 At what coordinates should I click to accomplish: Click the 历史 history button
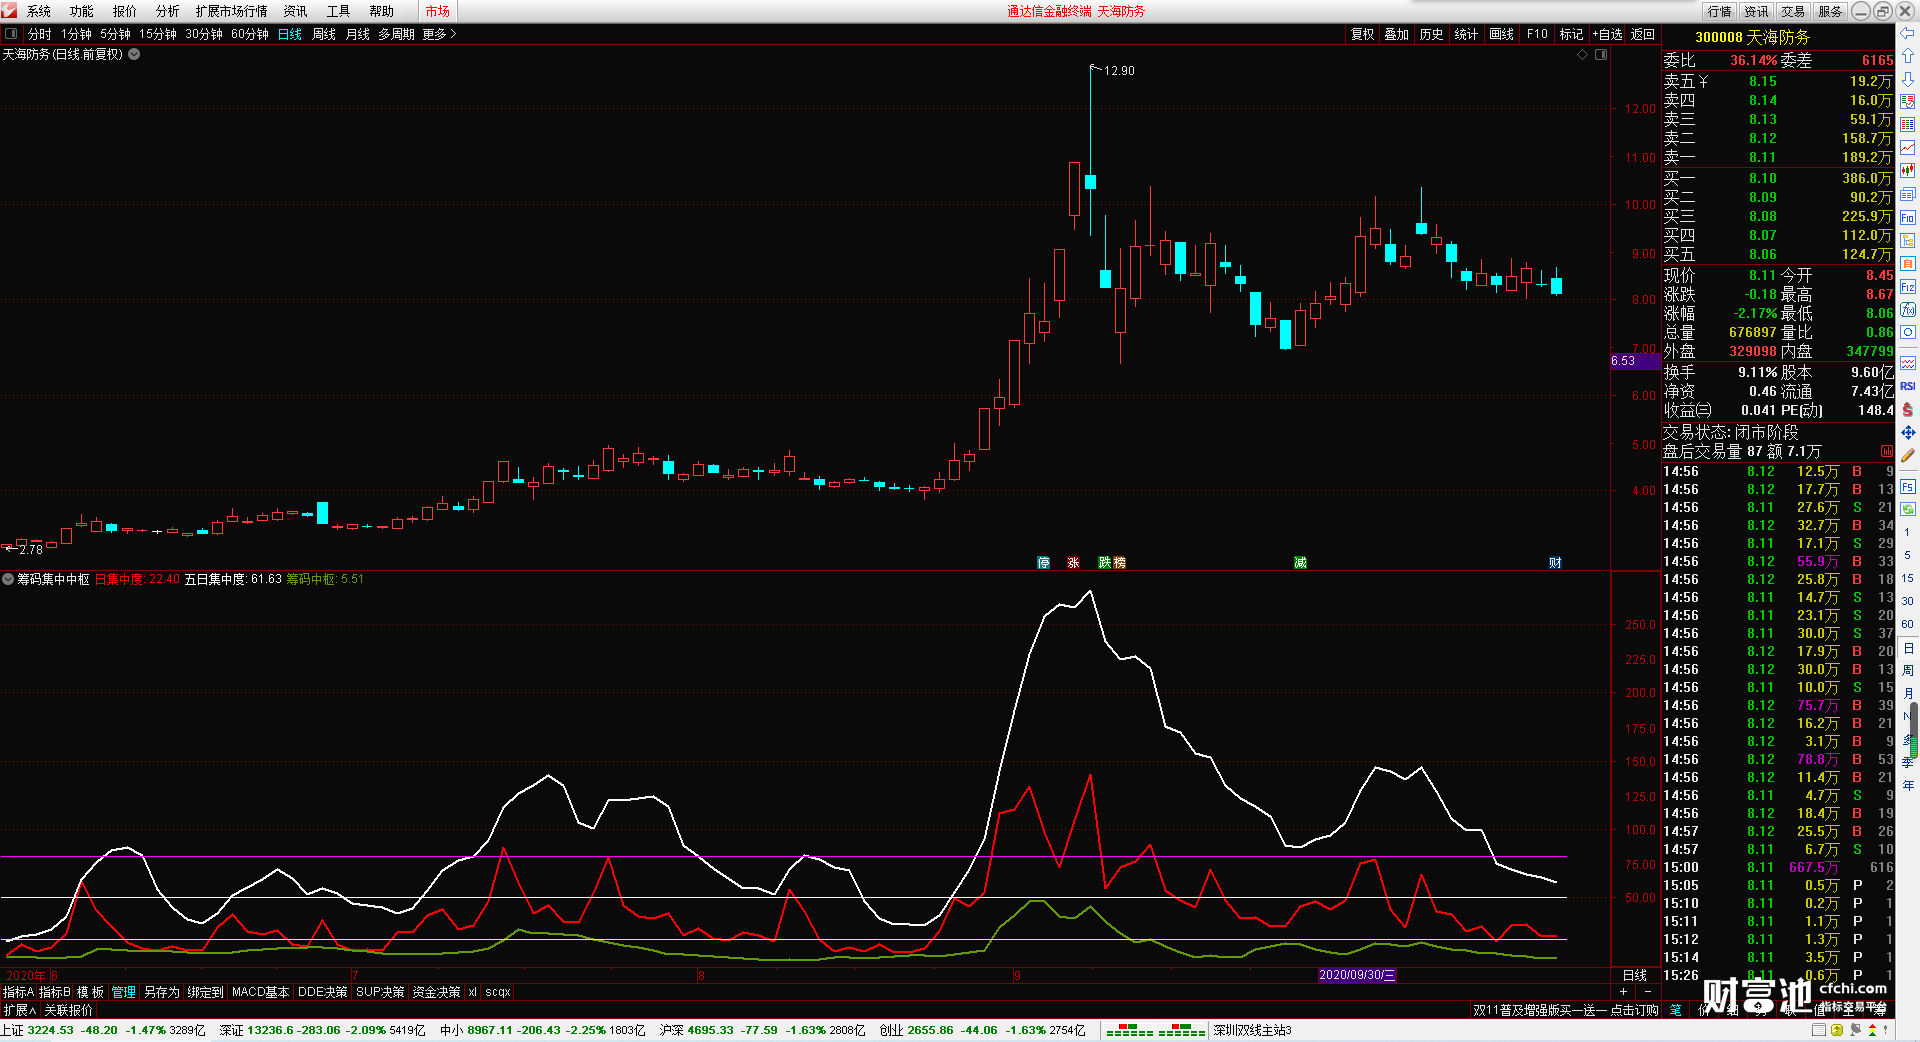1432,34
